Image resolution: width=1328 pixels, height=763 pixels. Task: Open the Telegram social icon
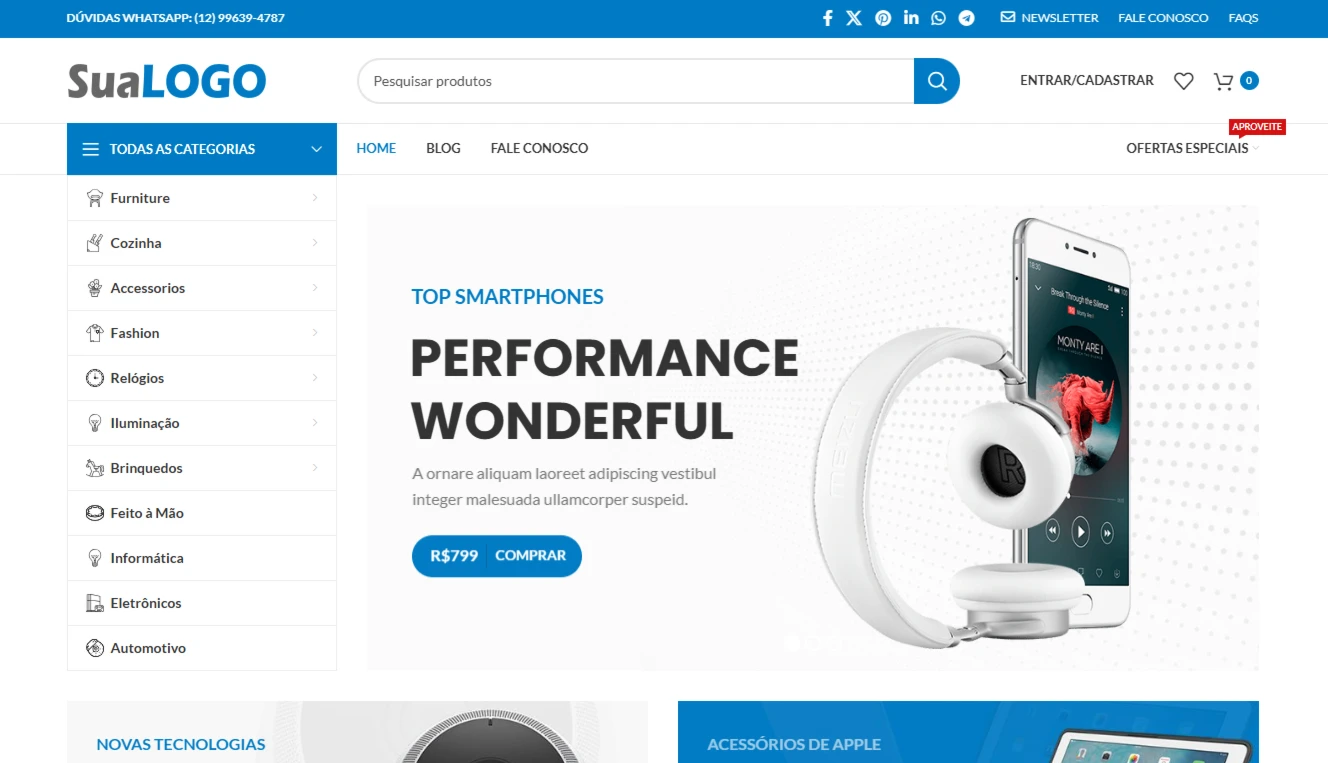(x=966, y=18)
